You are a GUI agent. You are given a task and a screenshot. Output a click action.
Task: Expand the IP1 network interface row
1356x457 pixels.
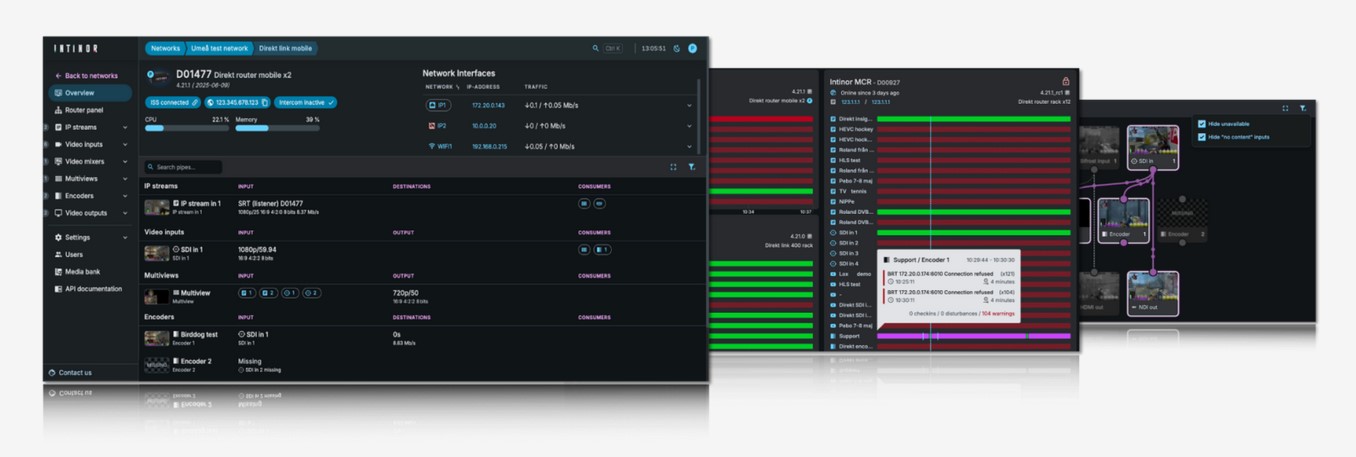tap(688, 105)
